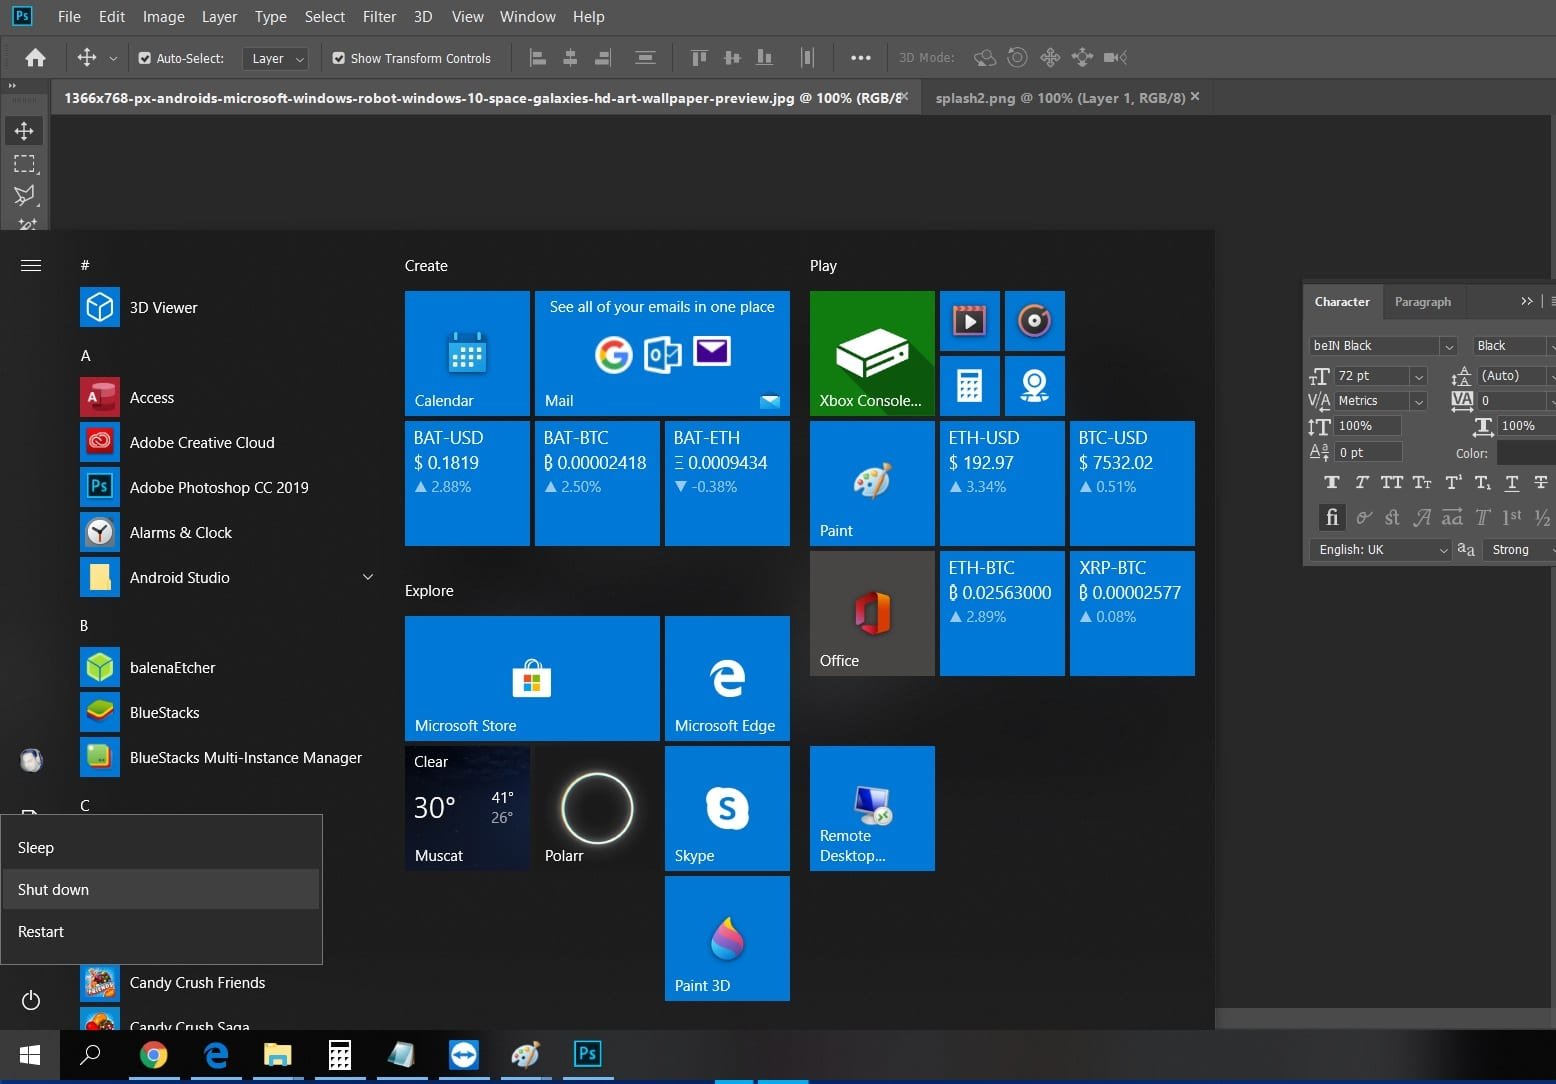This screenshot has height=1084, width=1556.
Task: Click the align left edges icon
Action: coord(538,58)
